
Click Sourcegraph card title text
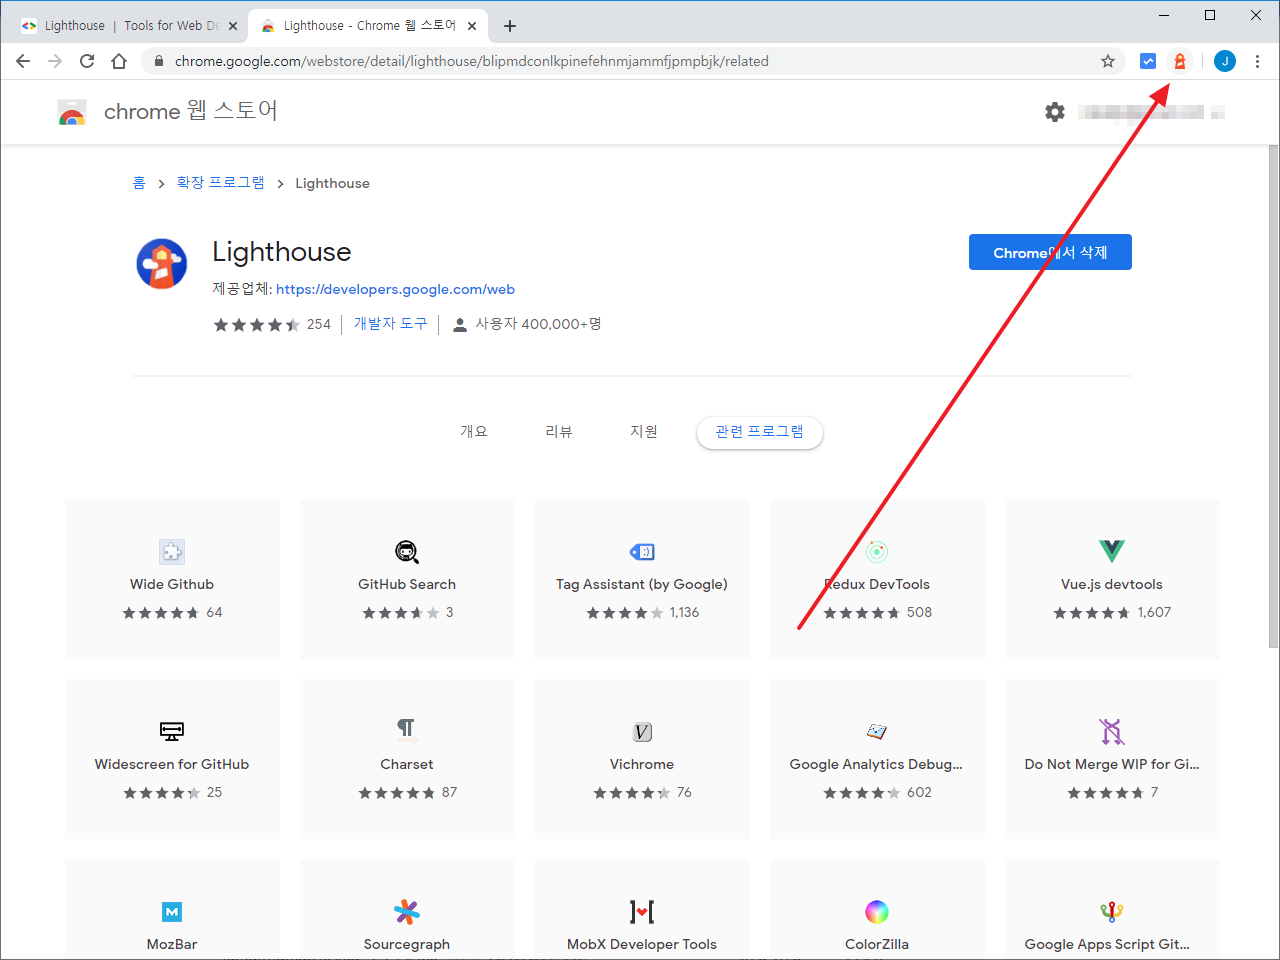[407, 944]
